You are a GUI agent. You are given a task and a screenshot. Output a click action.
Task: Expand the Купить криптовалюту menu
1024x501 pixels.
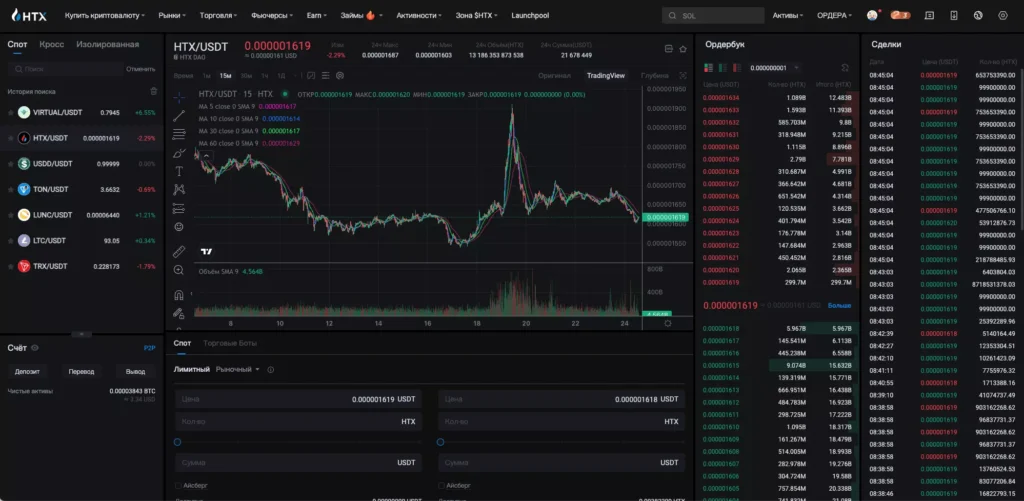pyautogui.click(x=104, y=15)
